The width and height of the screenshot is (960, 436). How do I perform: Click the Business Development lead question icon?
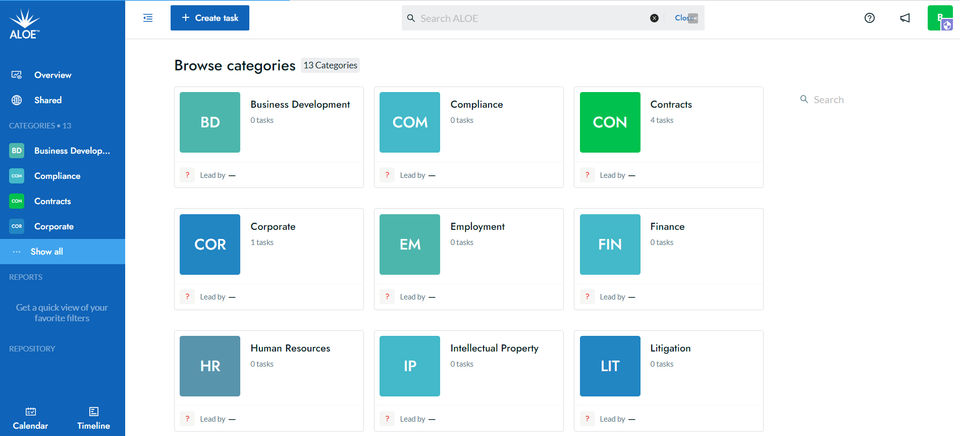pyautogui.click(x=187, y=175)
